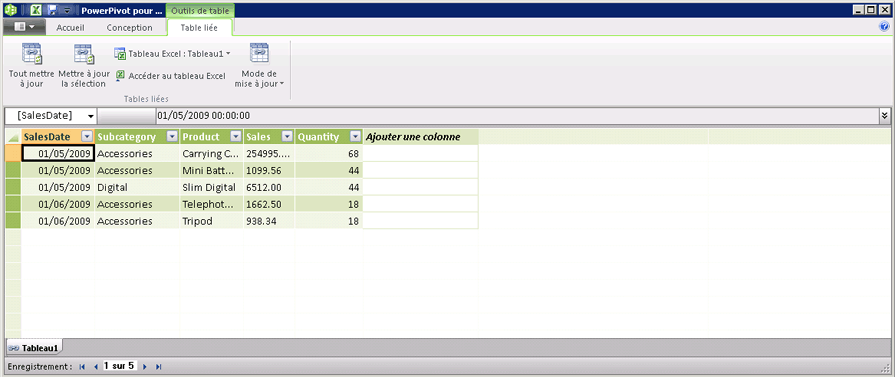
Task: Click the sales value 1099.56
Action: 269,170
